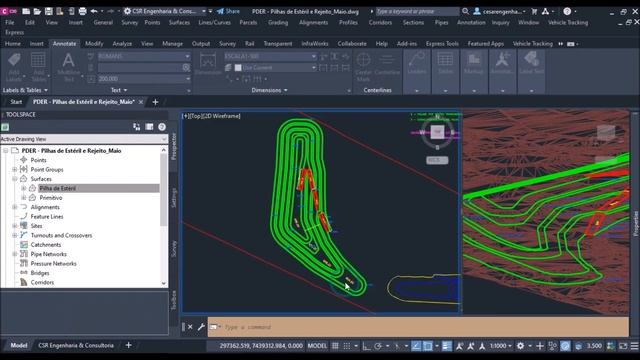Click the New drawing icon in quick access toolbar

pos(26,11)
